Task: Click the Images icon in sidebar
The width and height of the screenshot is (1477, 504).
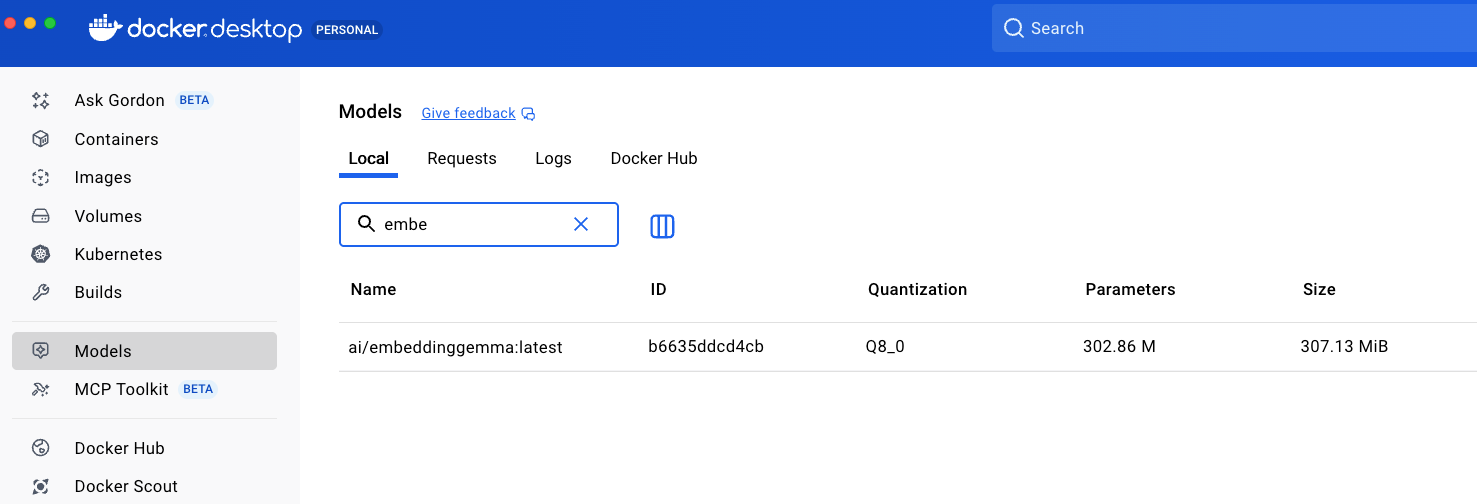Action: point(40,177)
